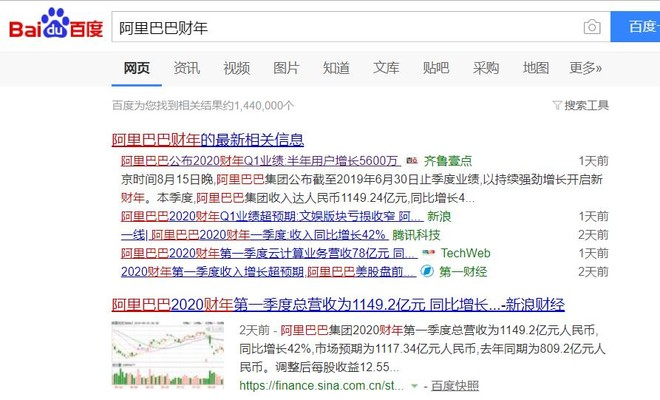Viewport: 660px width, 400px height.
Task: Click the Baidu logo
Action: pyautogui.click(x=56, y=24)
